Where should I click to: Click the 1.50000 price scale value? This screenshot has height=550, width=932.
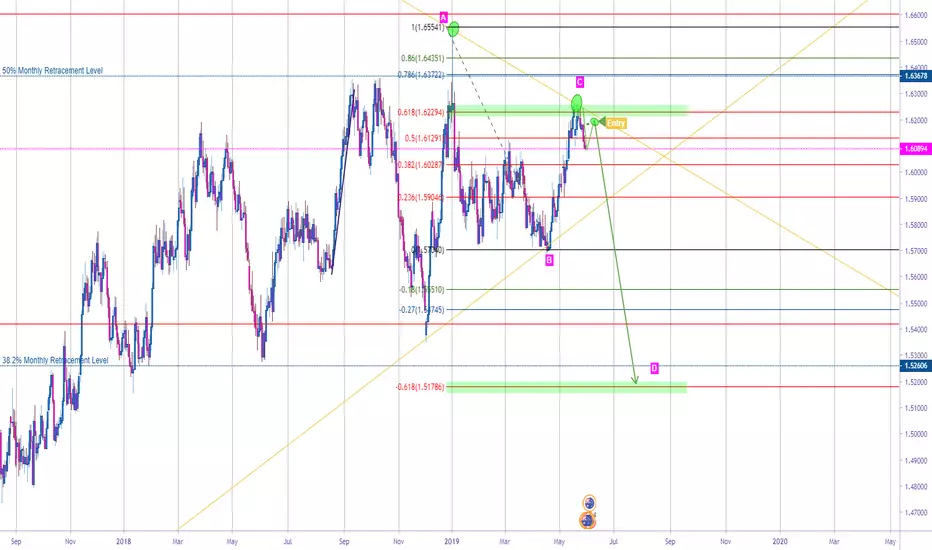pyautogui.click(x=916, y=434)
